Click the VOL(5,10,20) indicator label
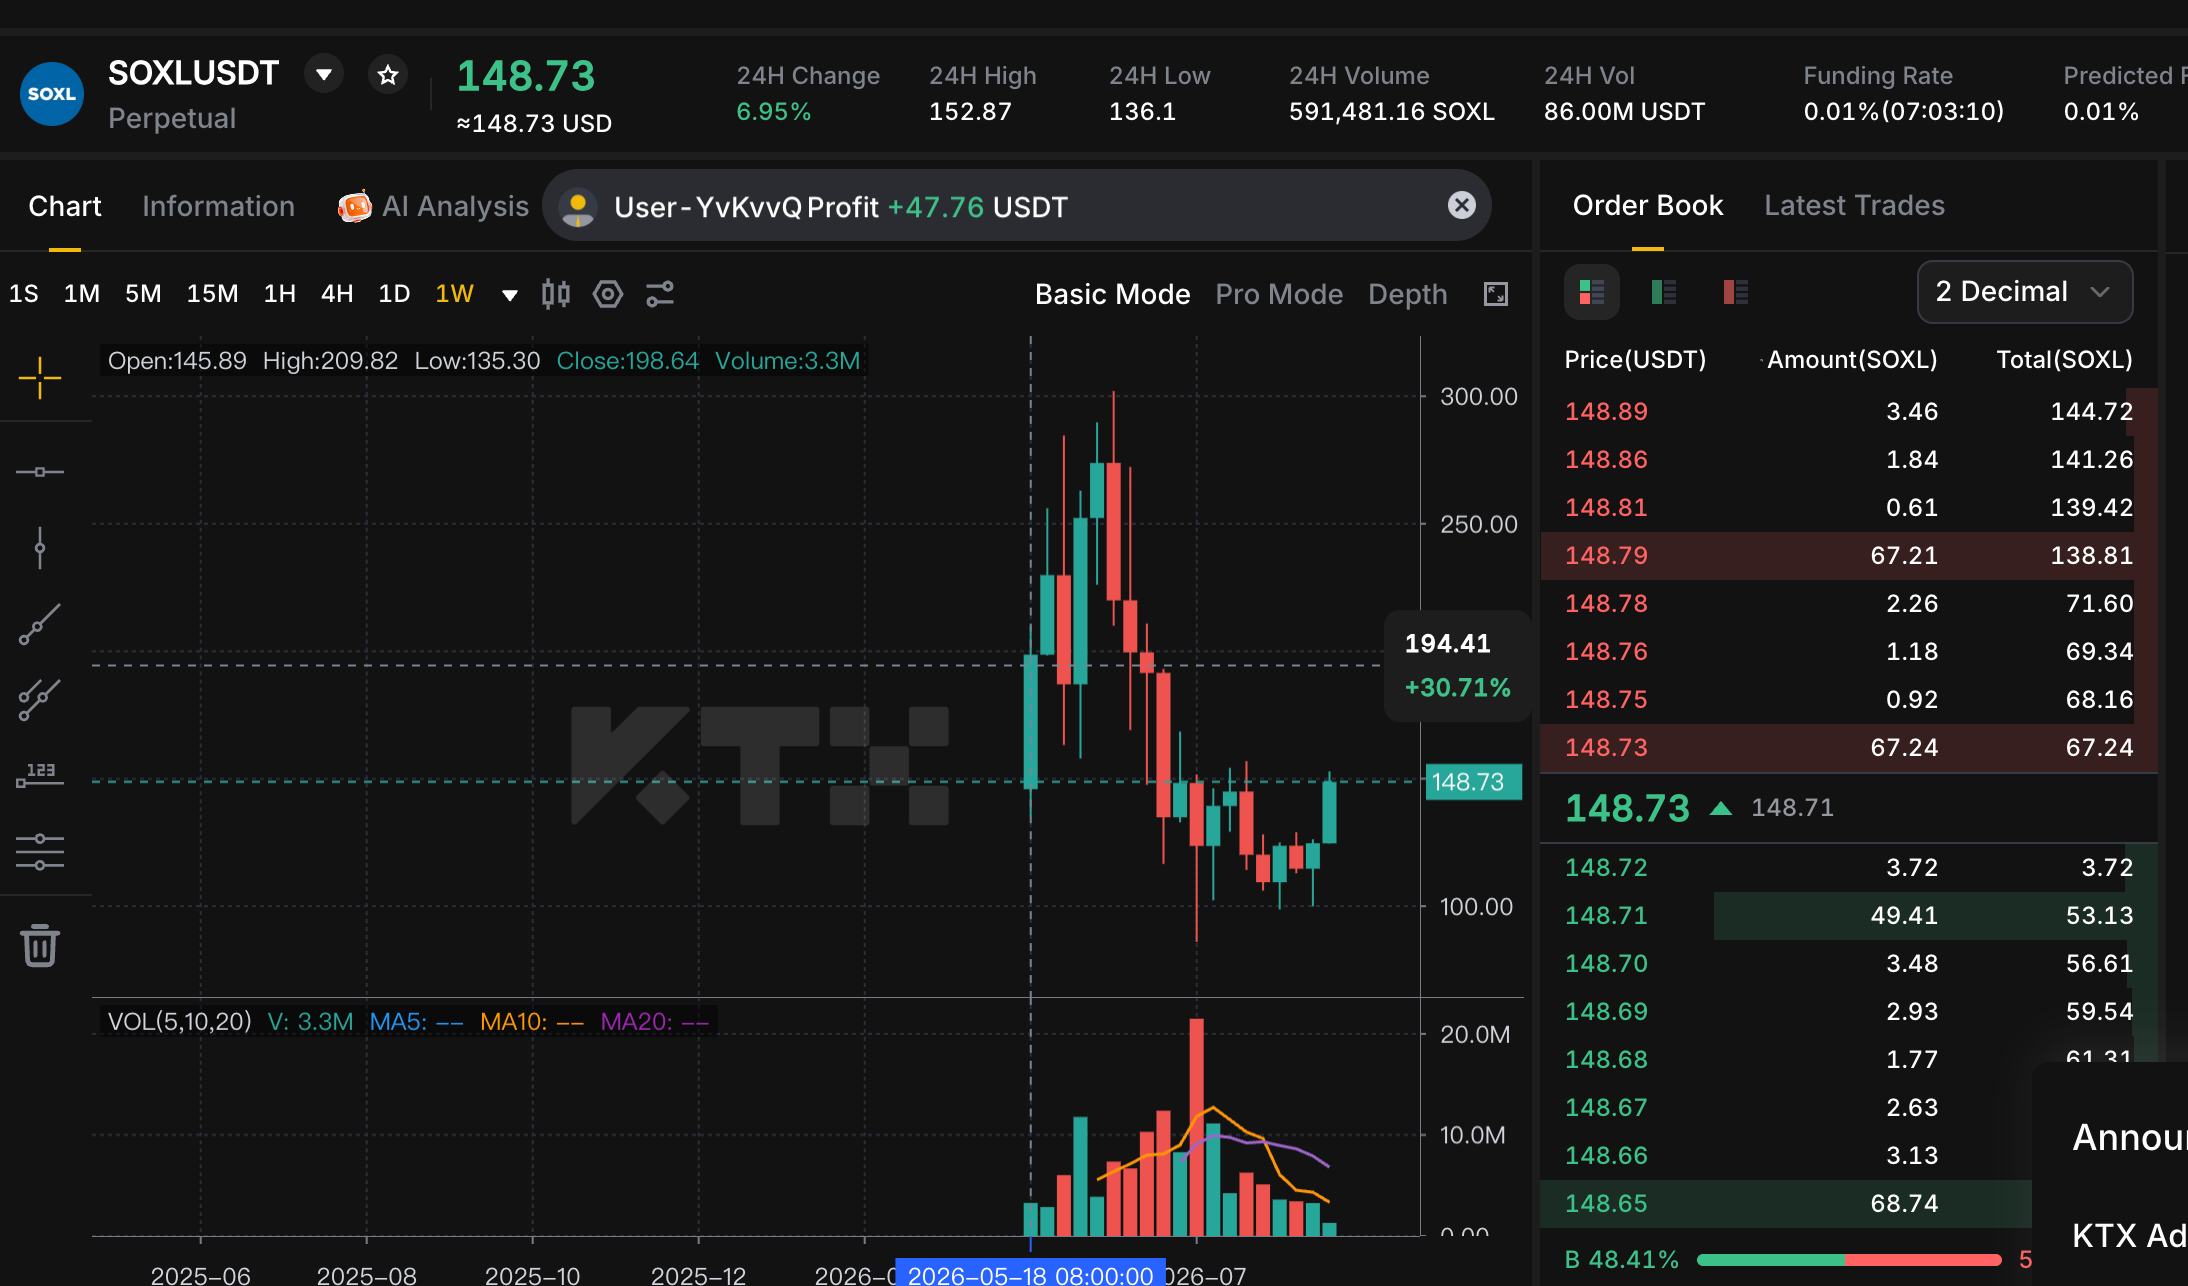 (179, 1021)
